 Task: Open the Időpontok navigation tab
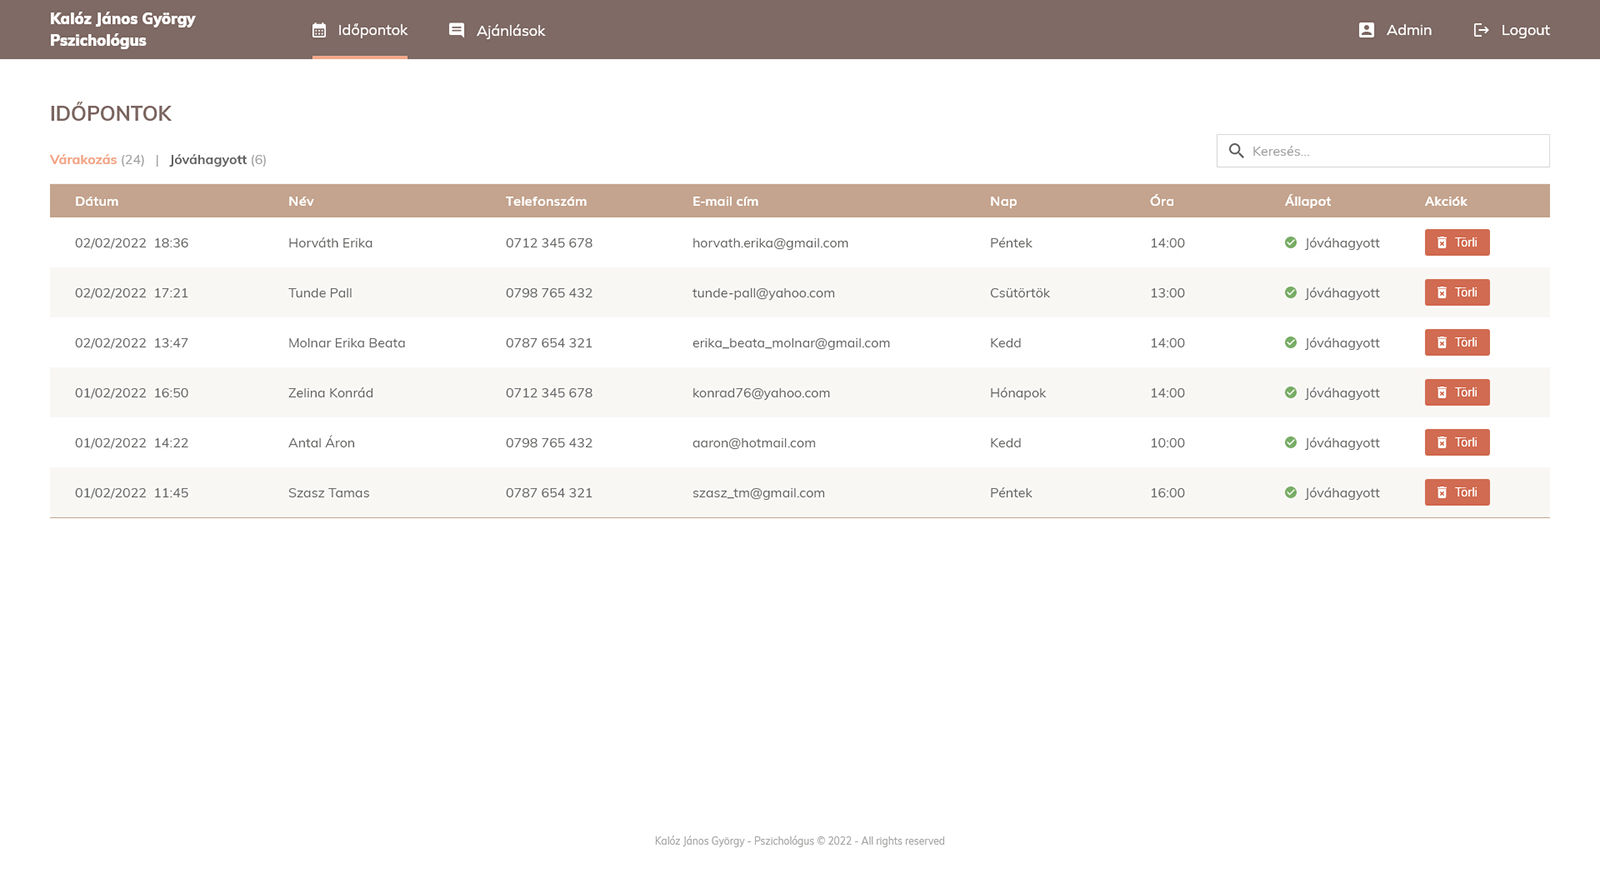pyautogui.click(x=360, y=30)
